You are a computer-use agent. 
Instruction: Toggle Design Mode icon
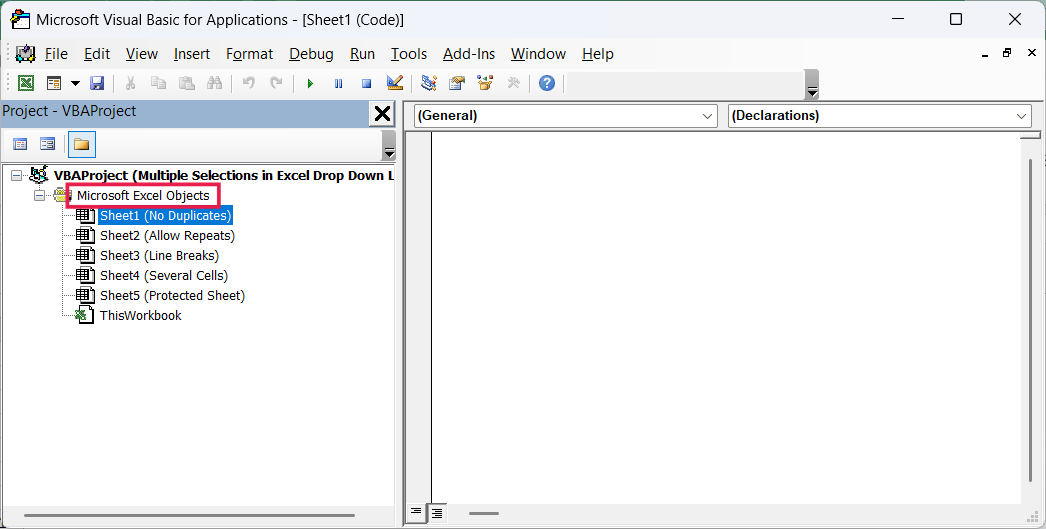pos(395,83)
